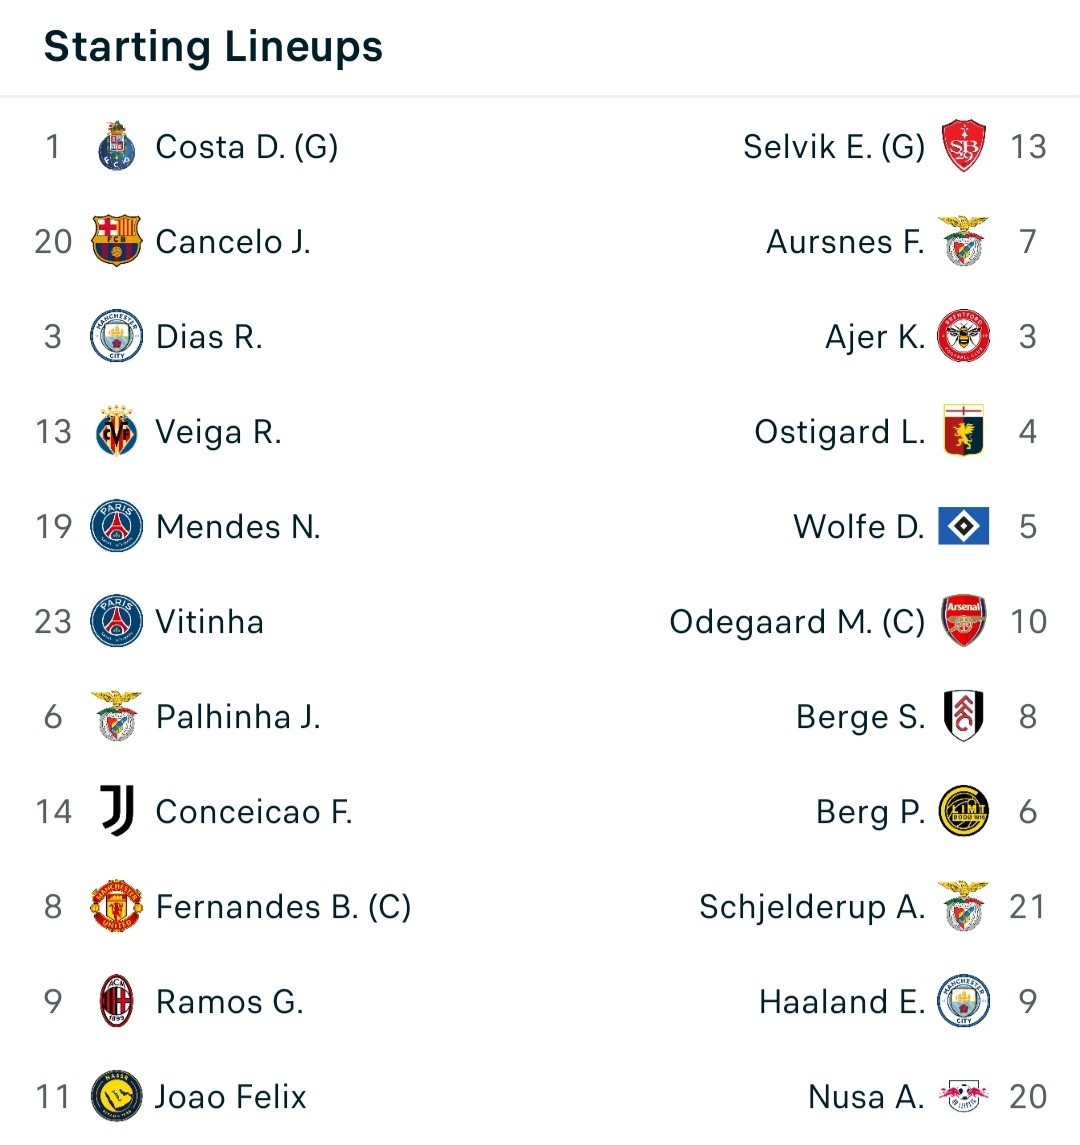Tap the Manchester United crest beside Fernandes B.
The height and width of the screenshot is (1145, 1080).
(x=116, y=905)
